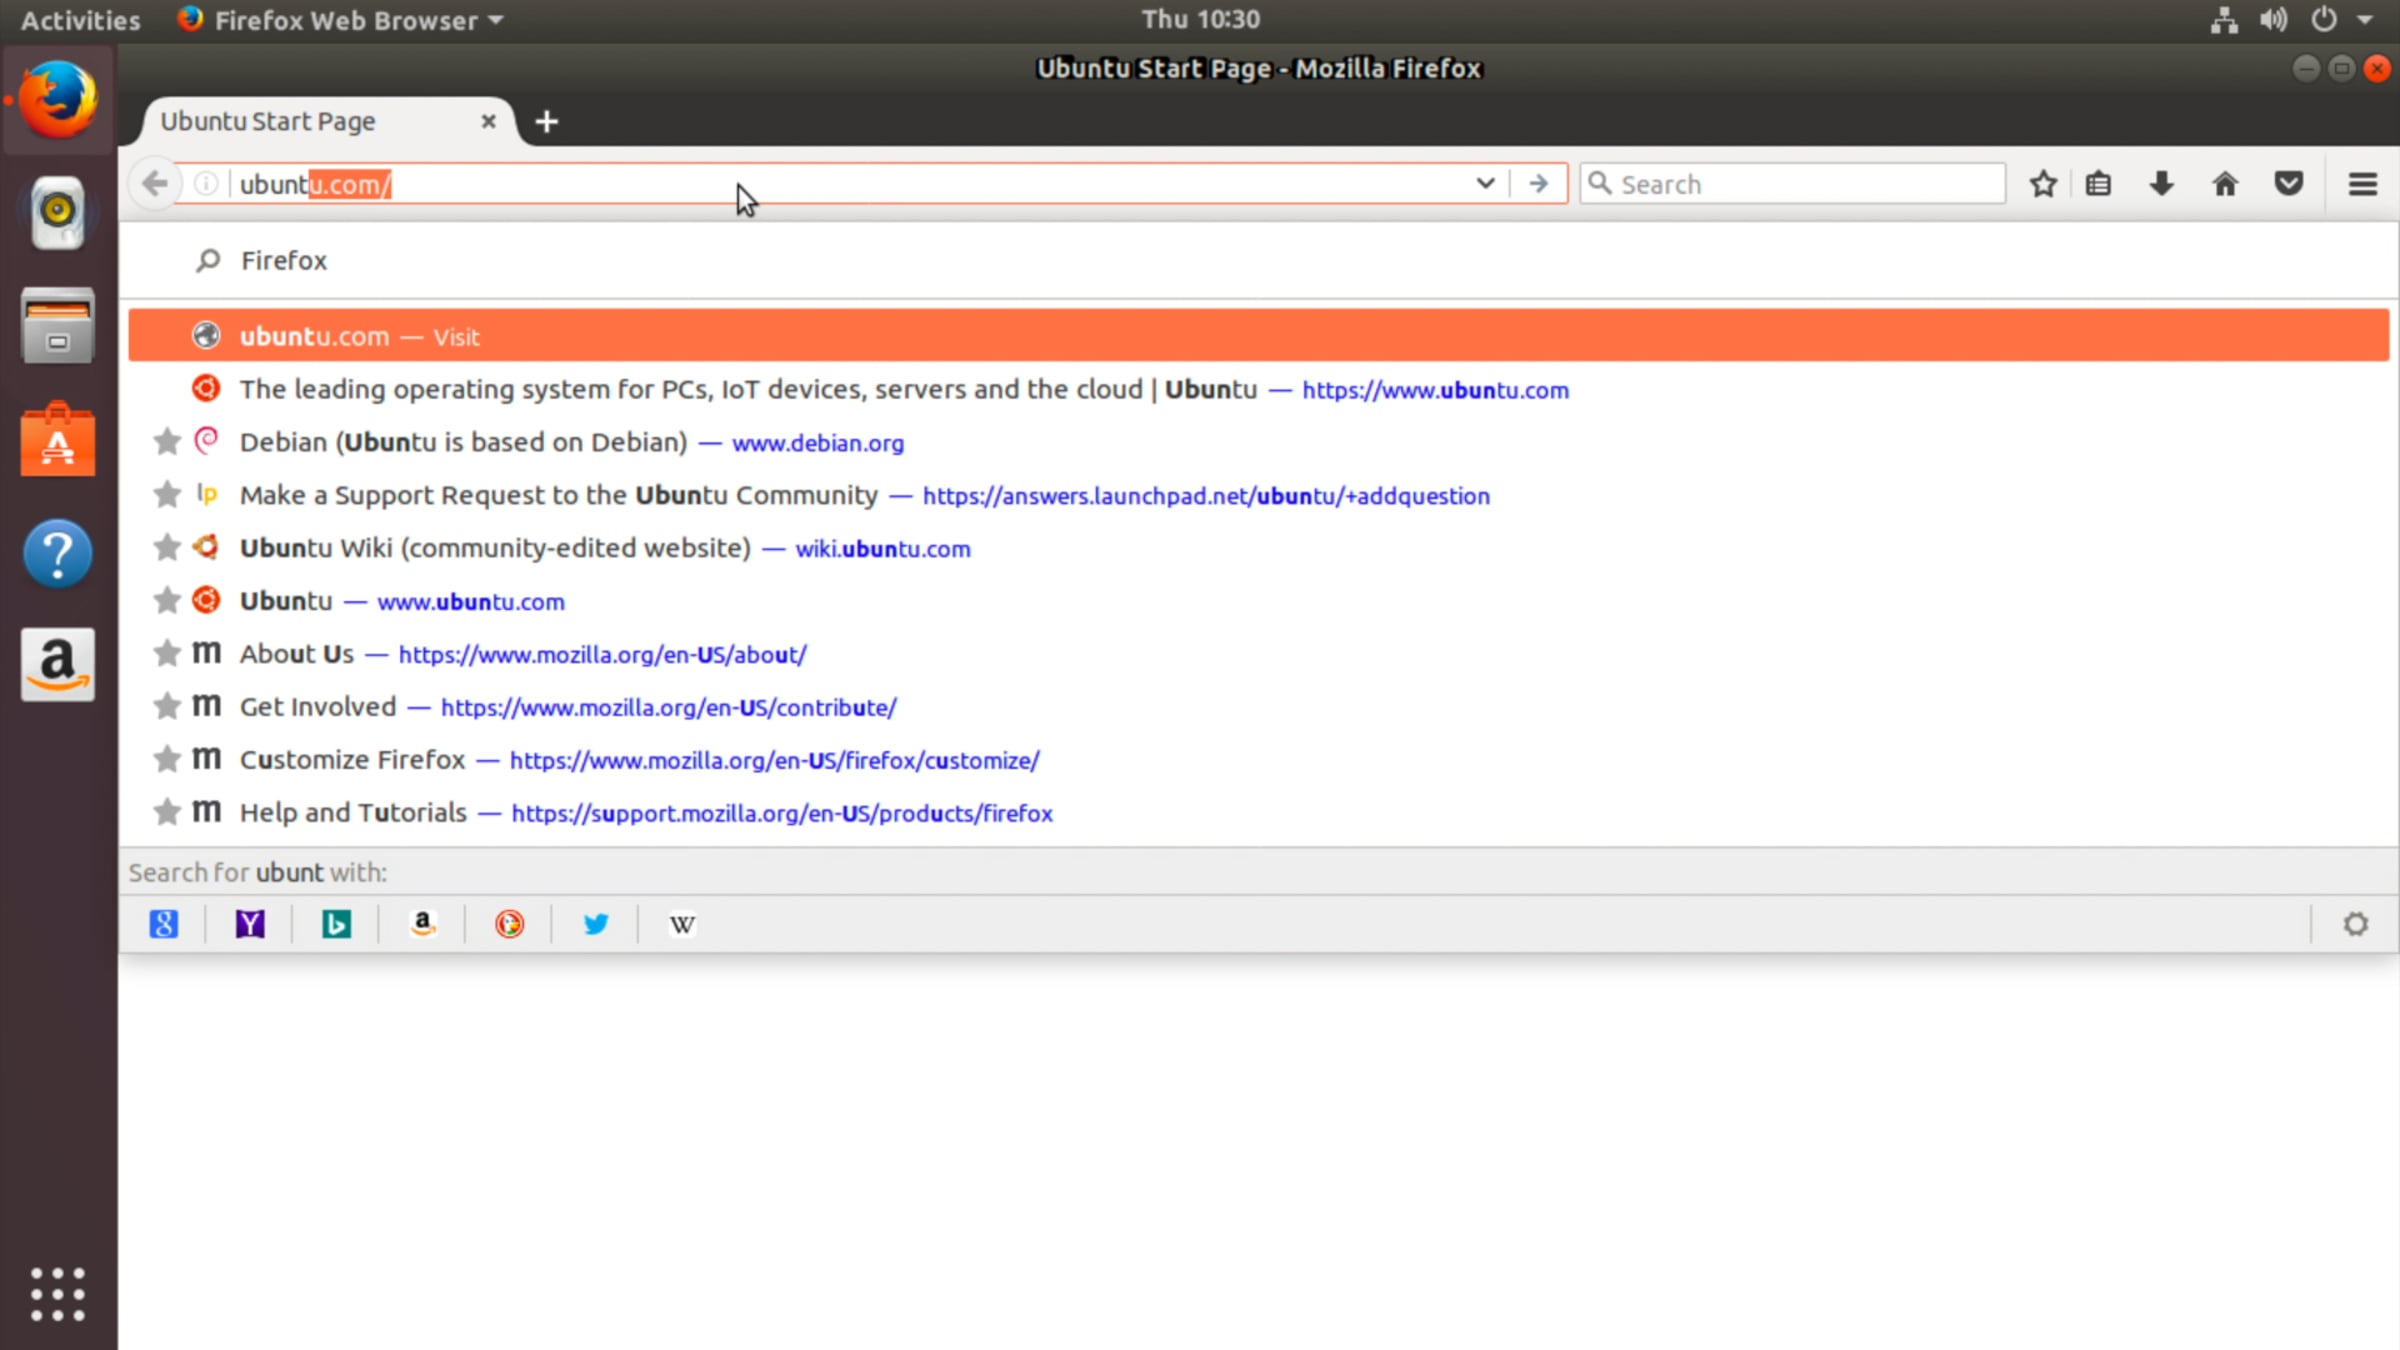Open the Ubuntu Wiki bookmark
The height and width of the screenshot is (1350, 2400).
(x=1258, y=548)
